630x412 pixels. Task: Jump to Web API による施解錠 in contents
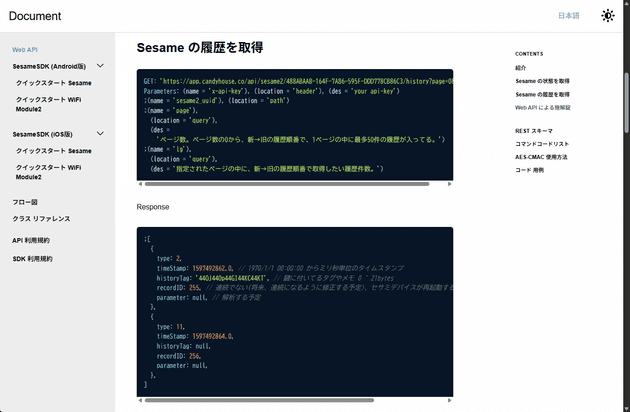click(x=543, y=107)
